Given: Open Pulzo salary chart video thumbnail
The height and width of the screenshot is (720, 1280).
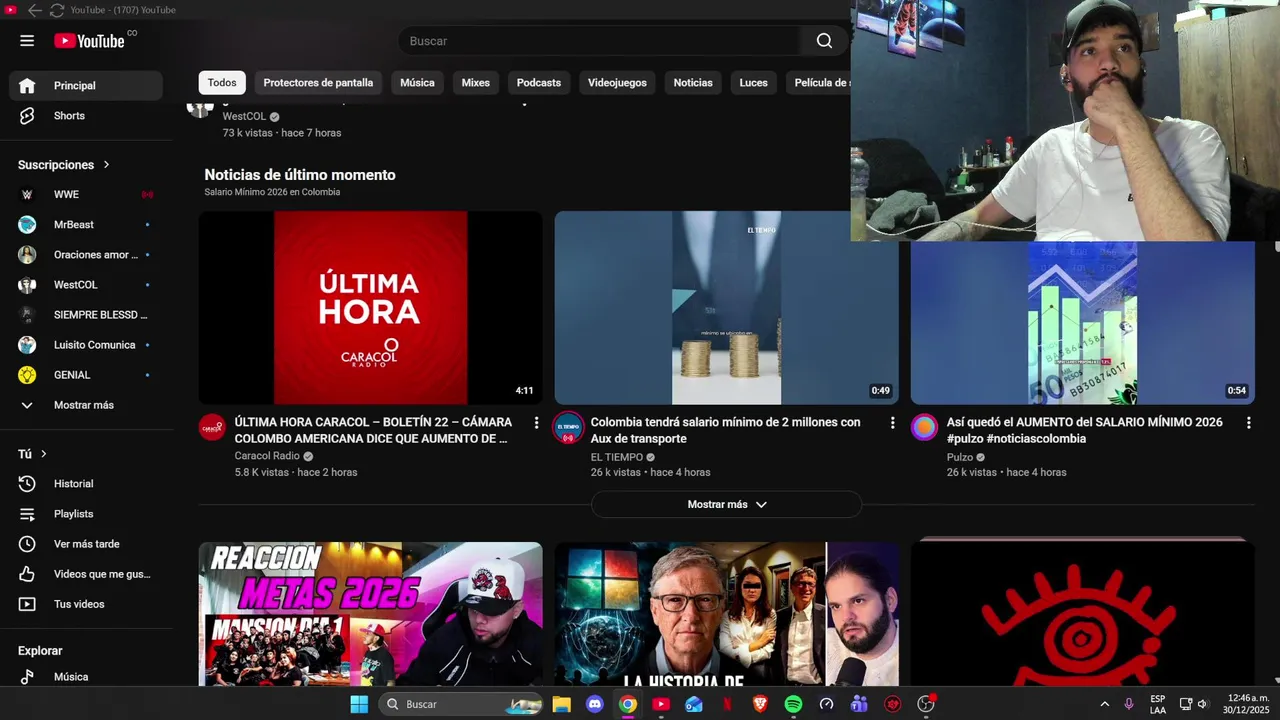Looking at the screenshot, I should pos(1082,322).
